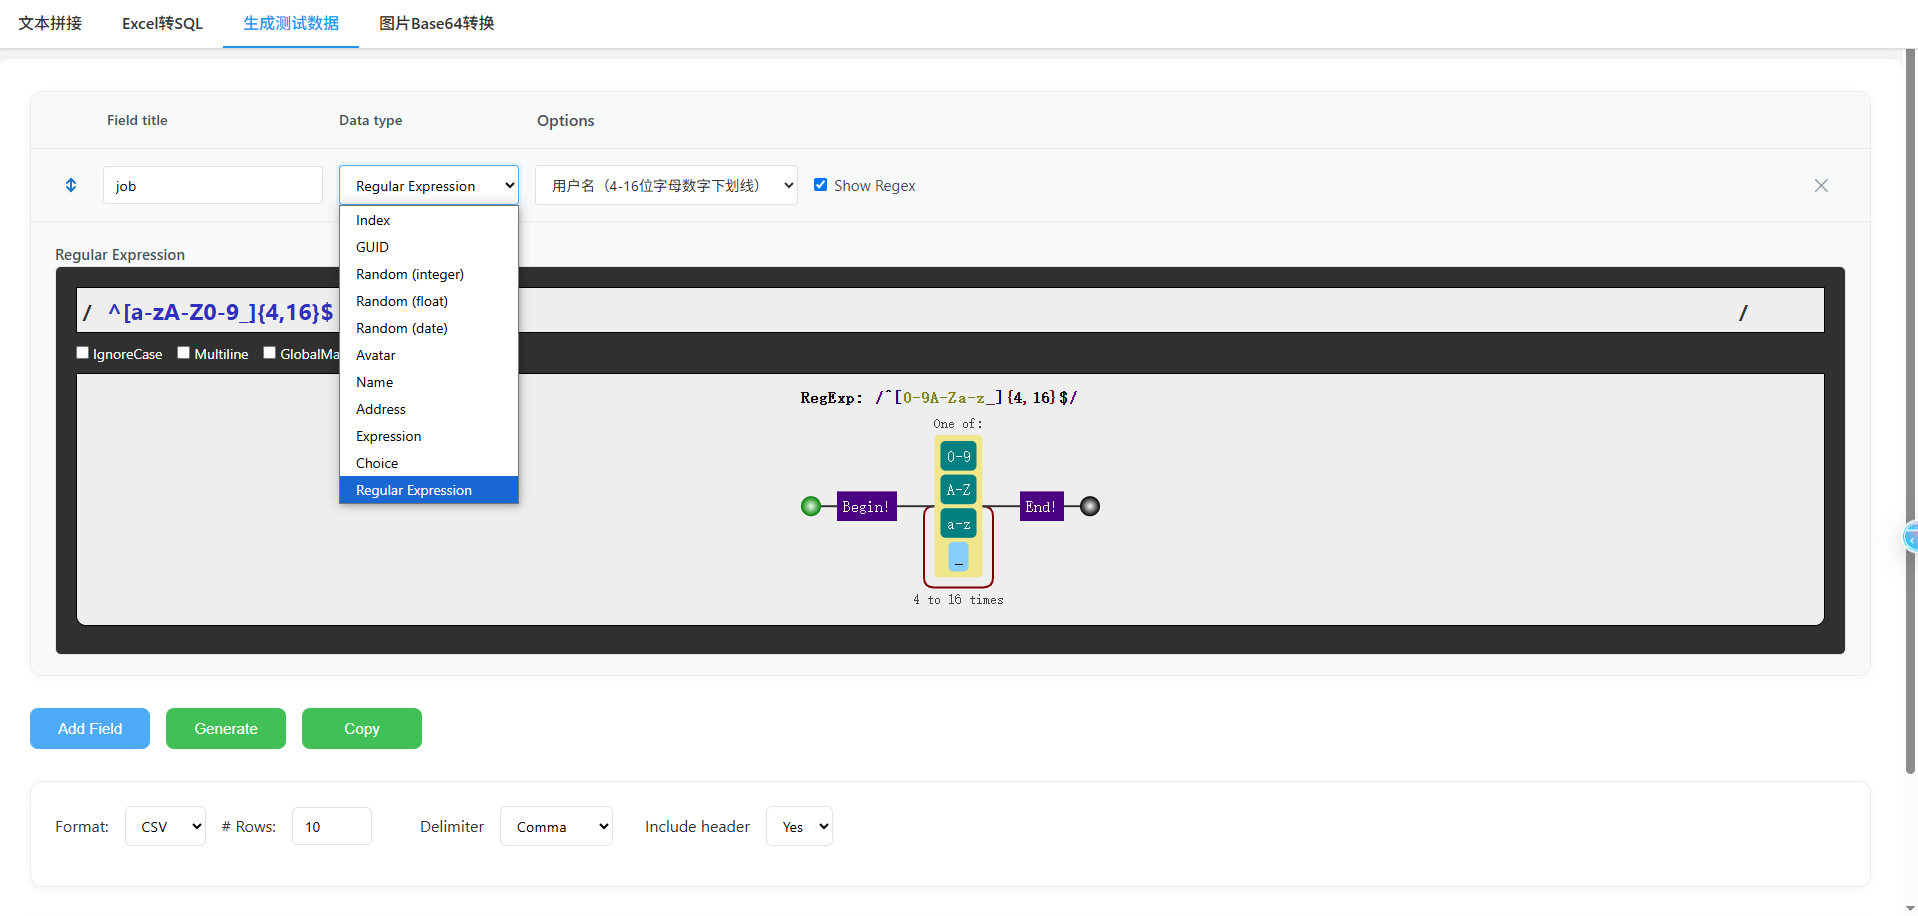Open the 生成测试数据 tab
This screenshot has width=1918, height=916.
(291, 23)
